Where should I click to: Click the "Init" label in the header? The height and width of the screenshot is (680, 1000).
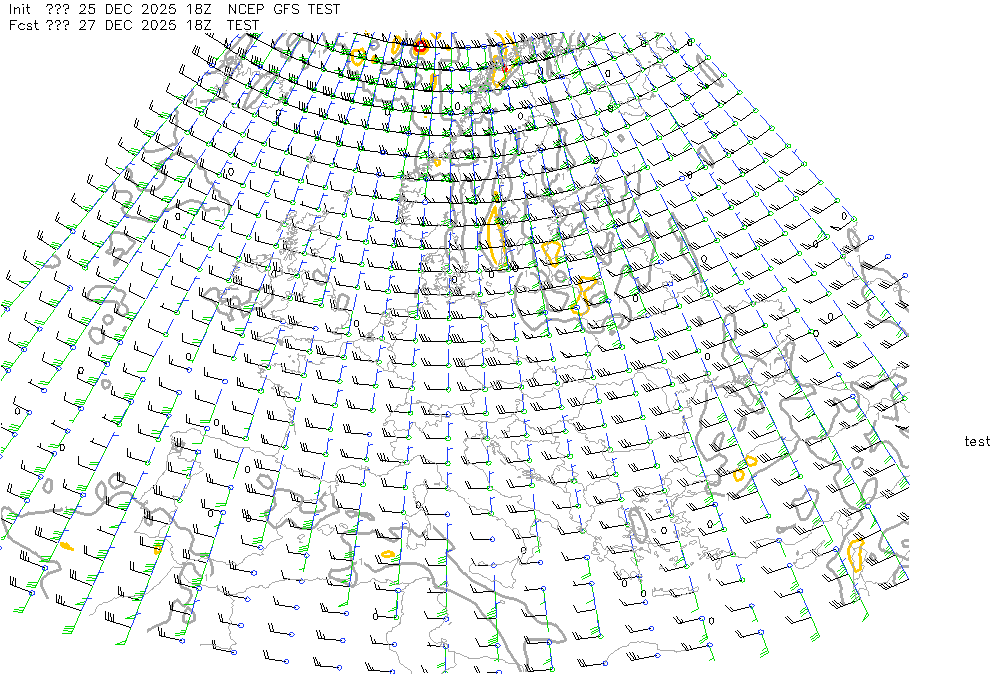pos(19,9)
